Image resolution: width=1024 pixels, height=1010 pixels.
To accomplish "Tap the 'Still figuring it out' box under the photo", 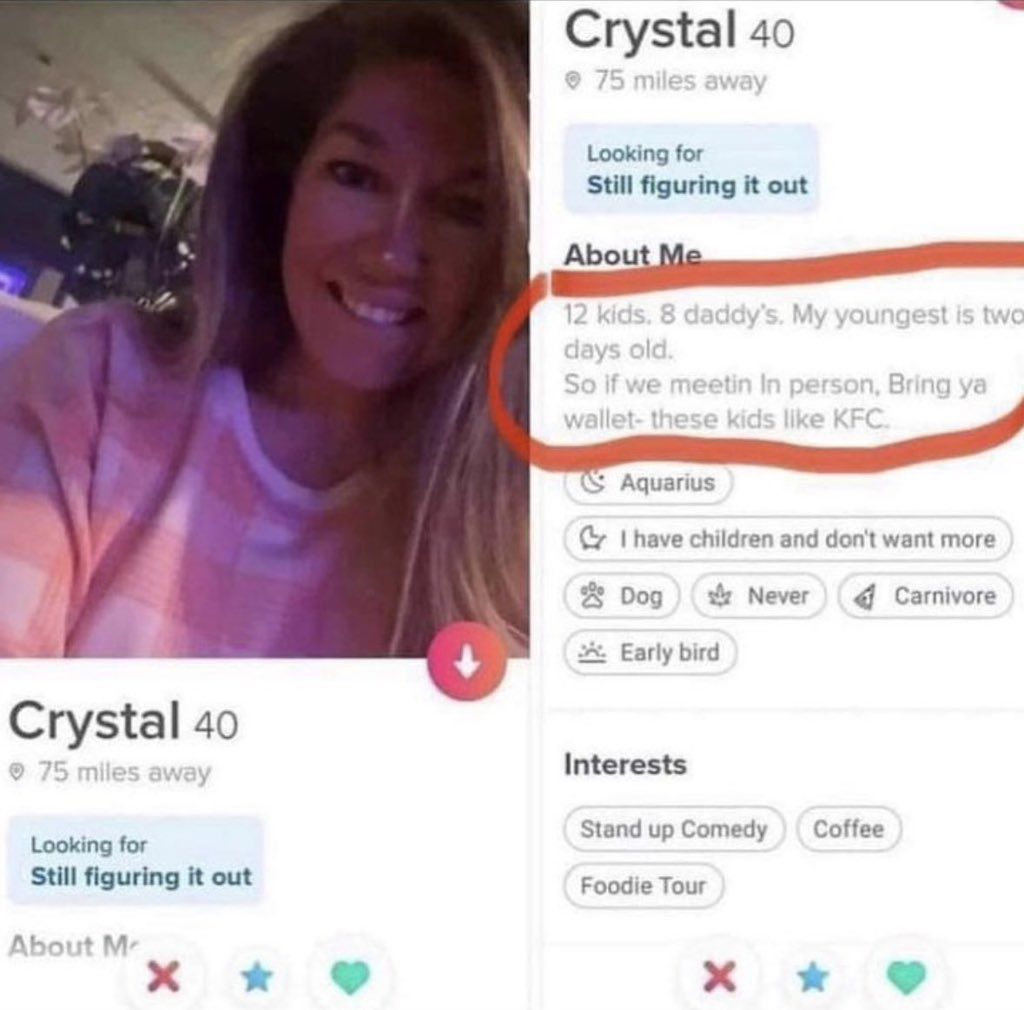I will (x=135, y=860).
